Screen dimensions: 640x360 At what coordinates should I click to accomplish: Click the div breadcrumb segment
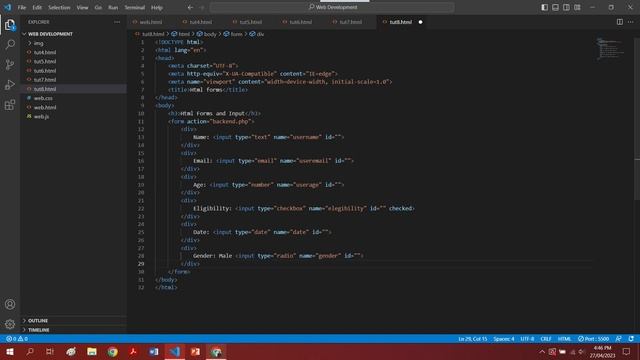point(257,34)
